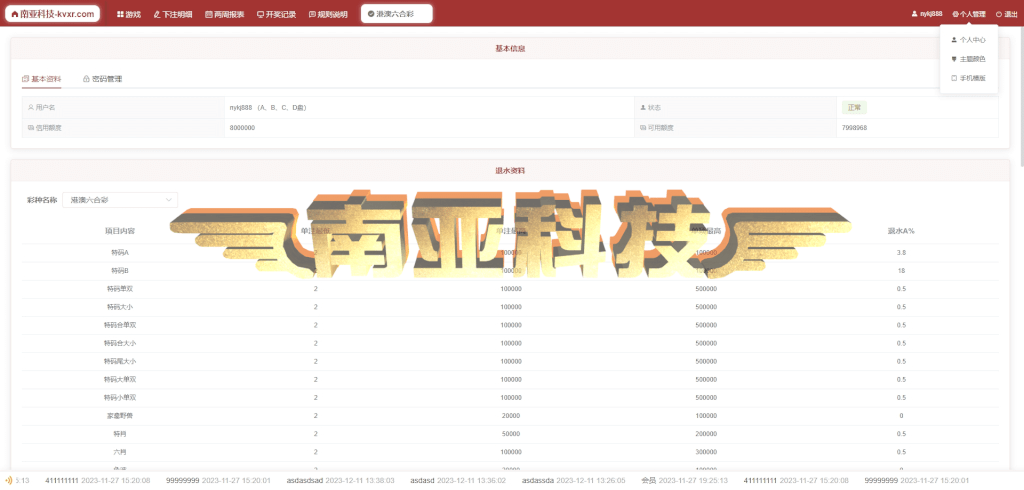
Task: Choose 个人中心 from the dropdown
Action: pyautogui.click(x=968, y=40)
